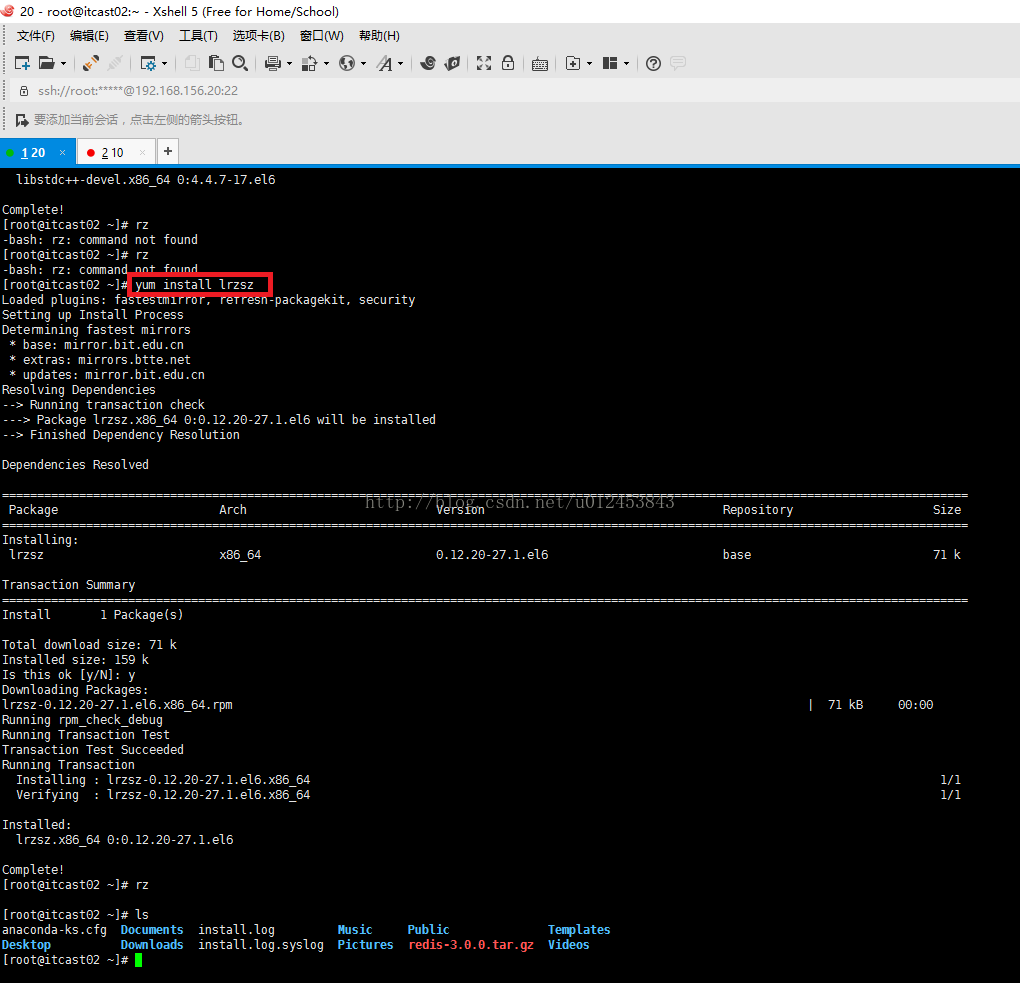The width and height of the screenshot is (1020, 983).
Task: Click 'Pictures' directory name
Action: pos(366,945)
